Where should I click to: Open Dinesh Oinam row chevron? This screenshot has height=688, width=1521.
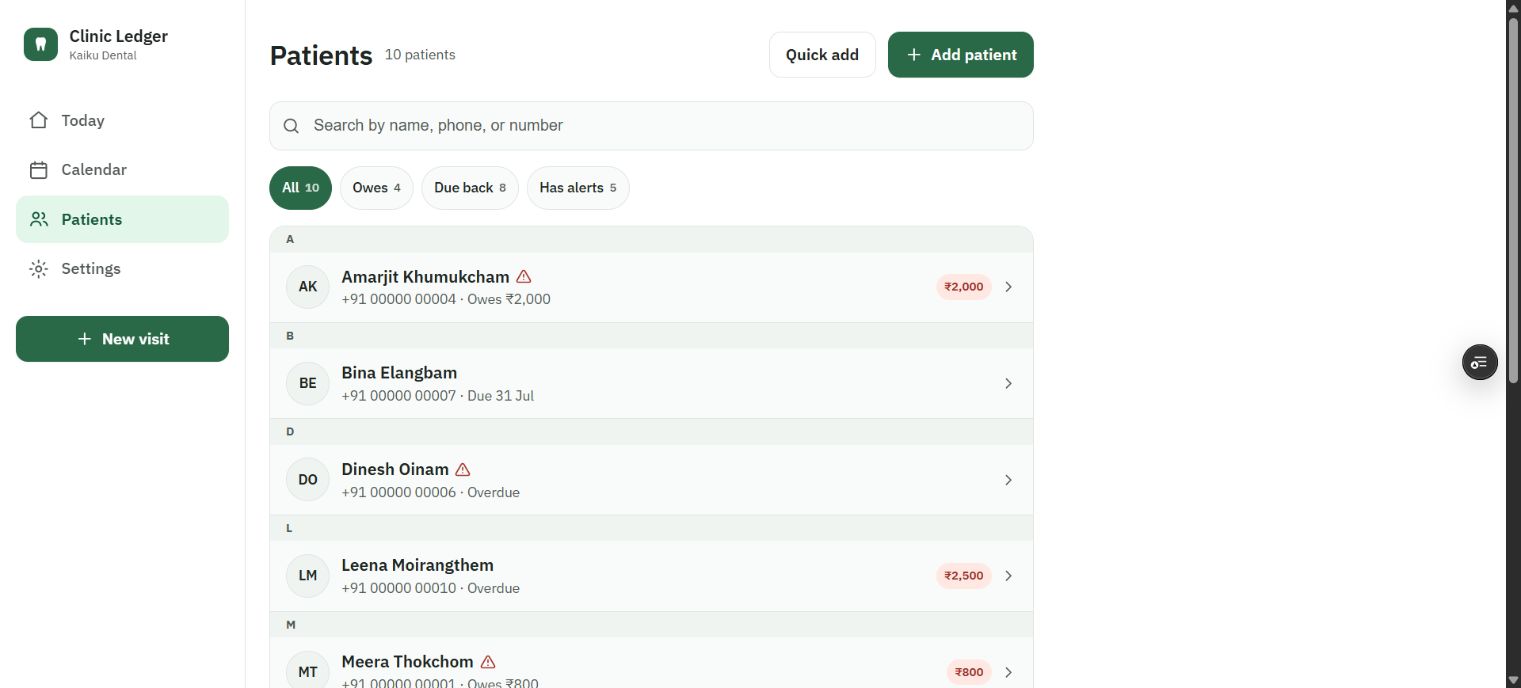point(1008,480)
